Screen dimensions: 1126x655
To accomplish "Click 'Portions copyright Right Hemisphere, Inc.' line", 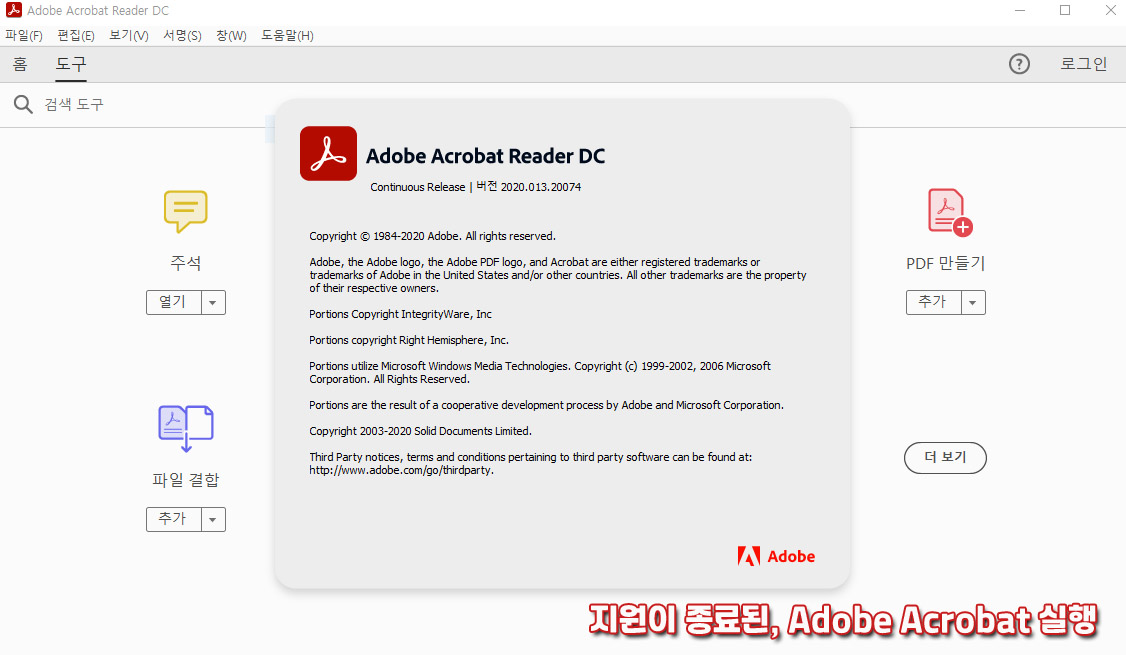I will point(409,340).
